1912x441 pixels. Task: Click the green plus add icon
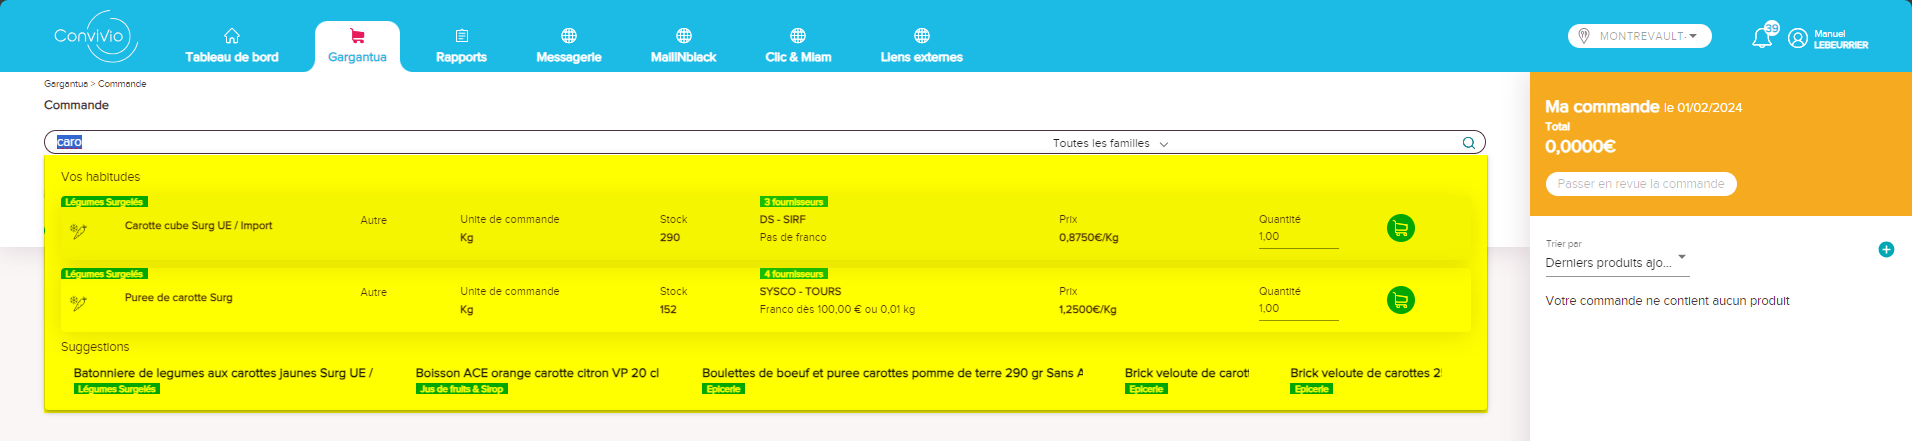[x=1886, y=250]
